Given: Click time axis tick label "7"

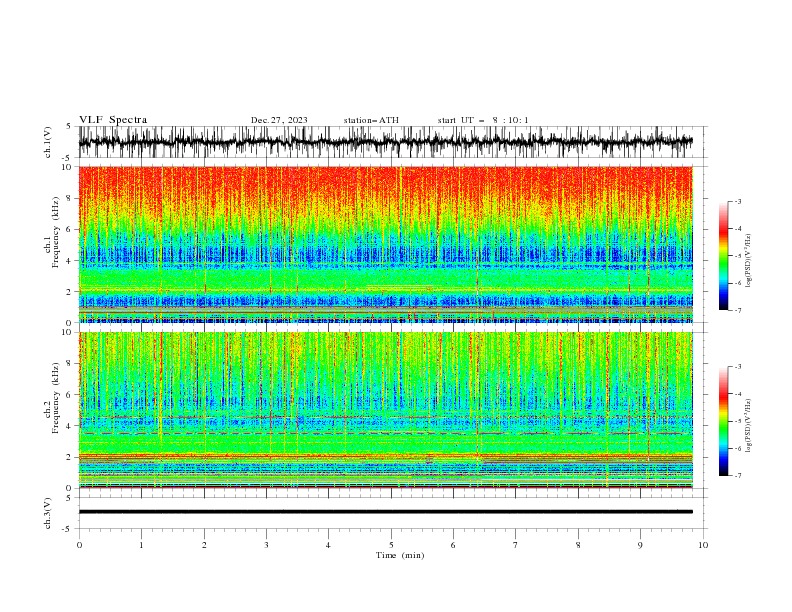Looking at the screenshot, I should pyautogui.click(x=515, y=545).
